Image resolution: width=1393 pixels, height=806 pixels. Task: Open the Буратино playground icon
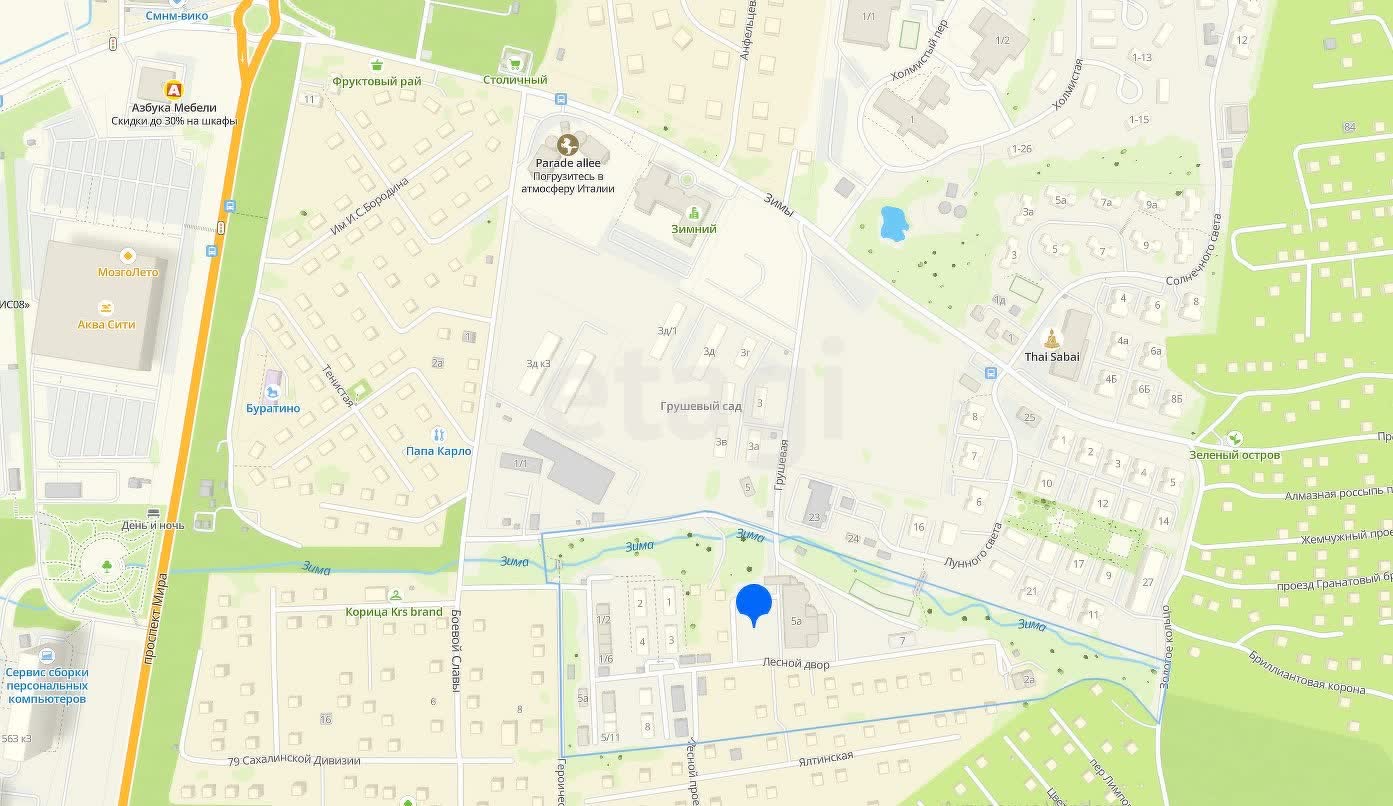click(x=273, y=381)
